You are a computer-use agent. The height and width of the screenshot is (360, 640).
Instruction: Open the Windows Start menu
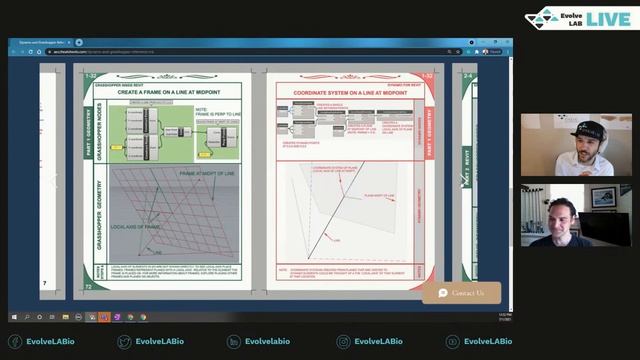[x=14, y=317]
